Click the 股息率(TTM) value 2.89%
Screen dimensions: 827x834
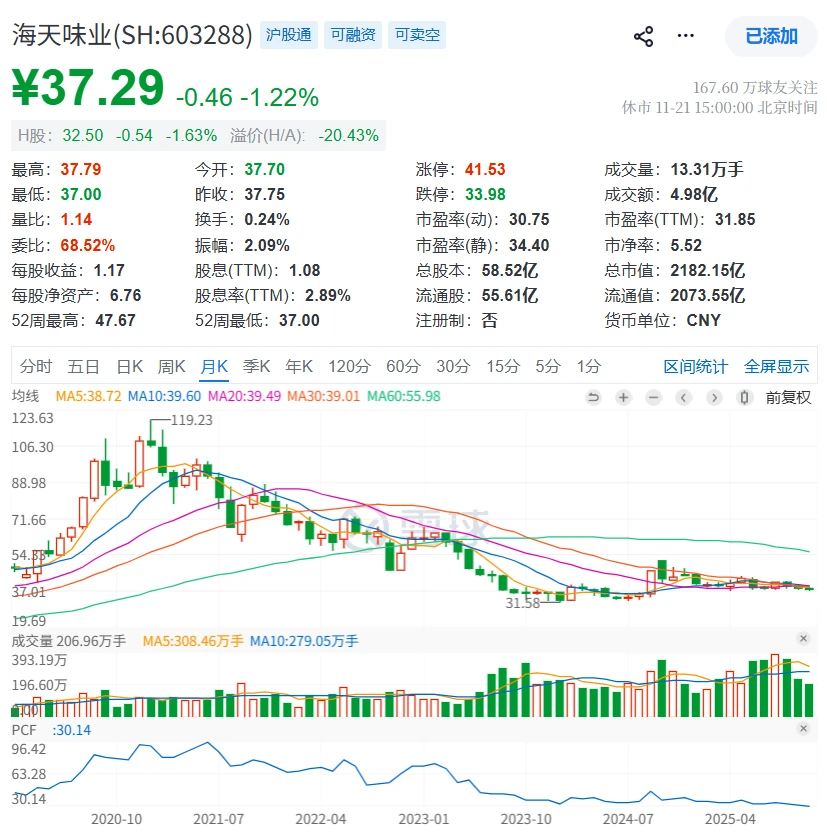coord(328,296)
